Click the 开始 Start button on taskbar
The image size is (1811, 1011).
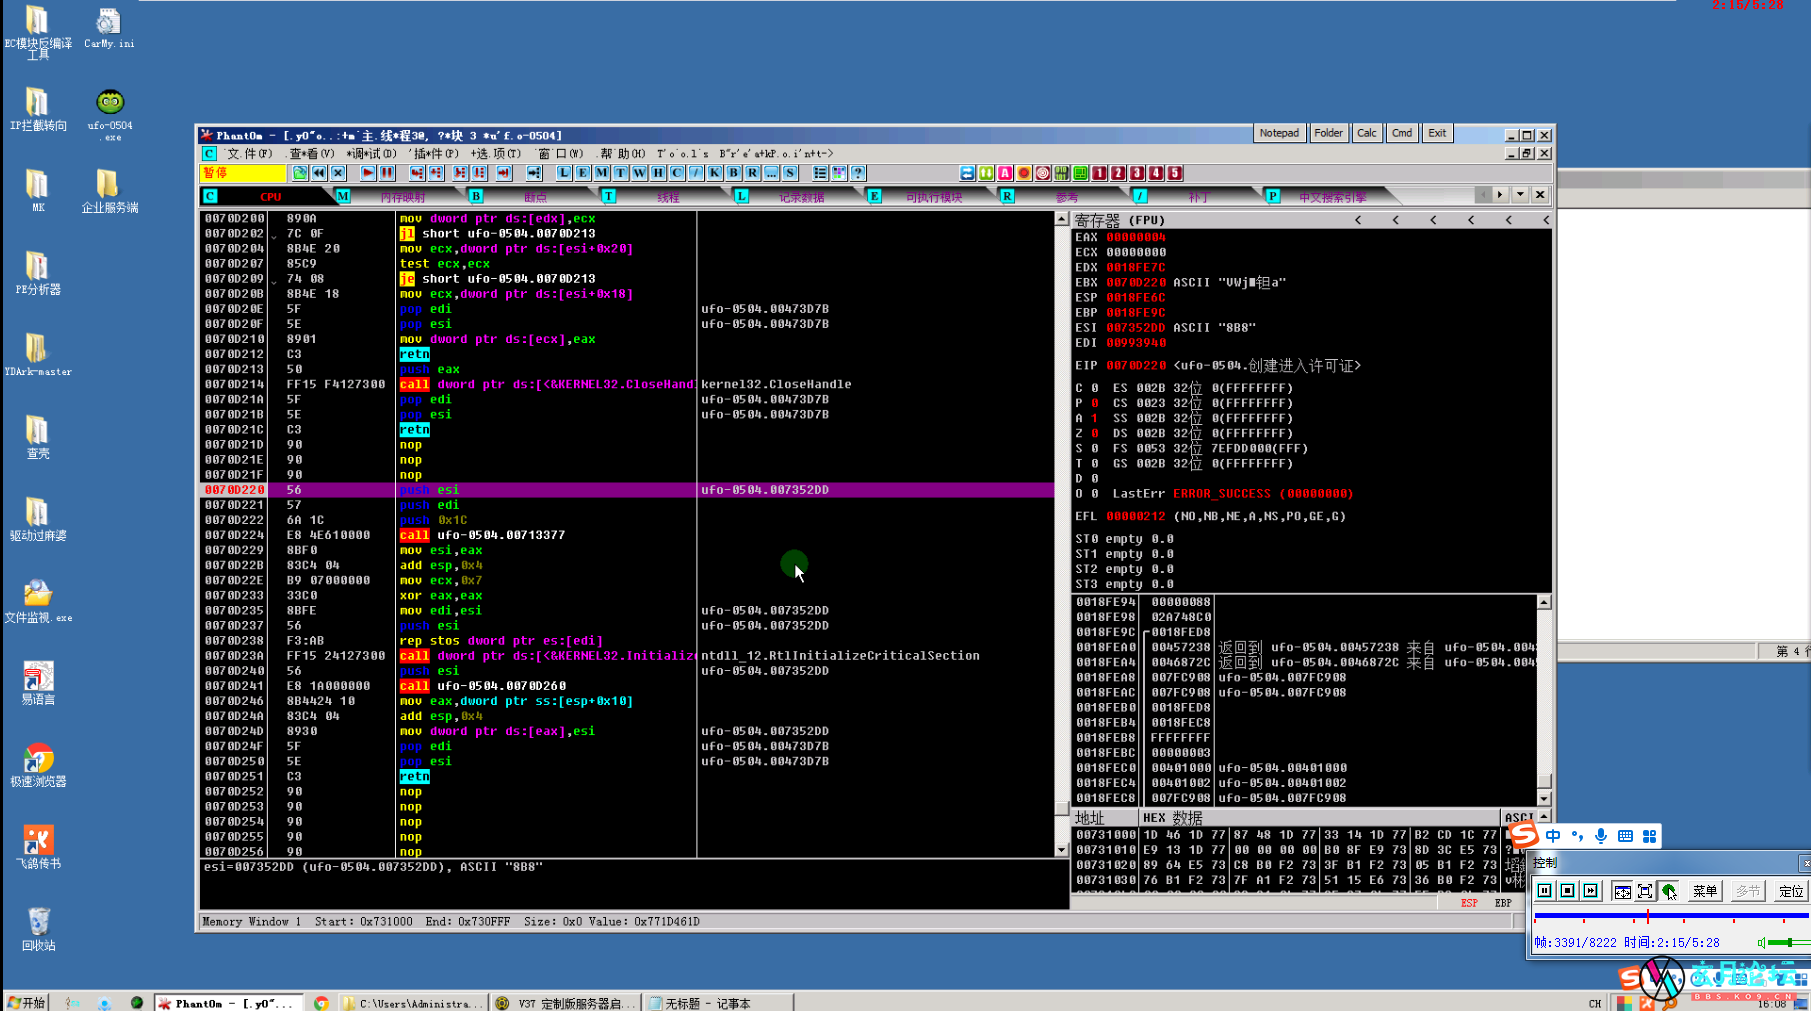(x=27, y=1002)
